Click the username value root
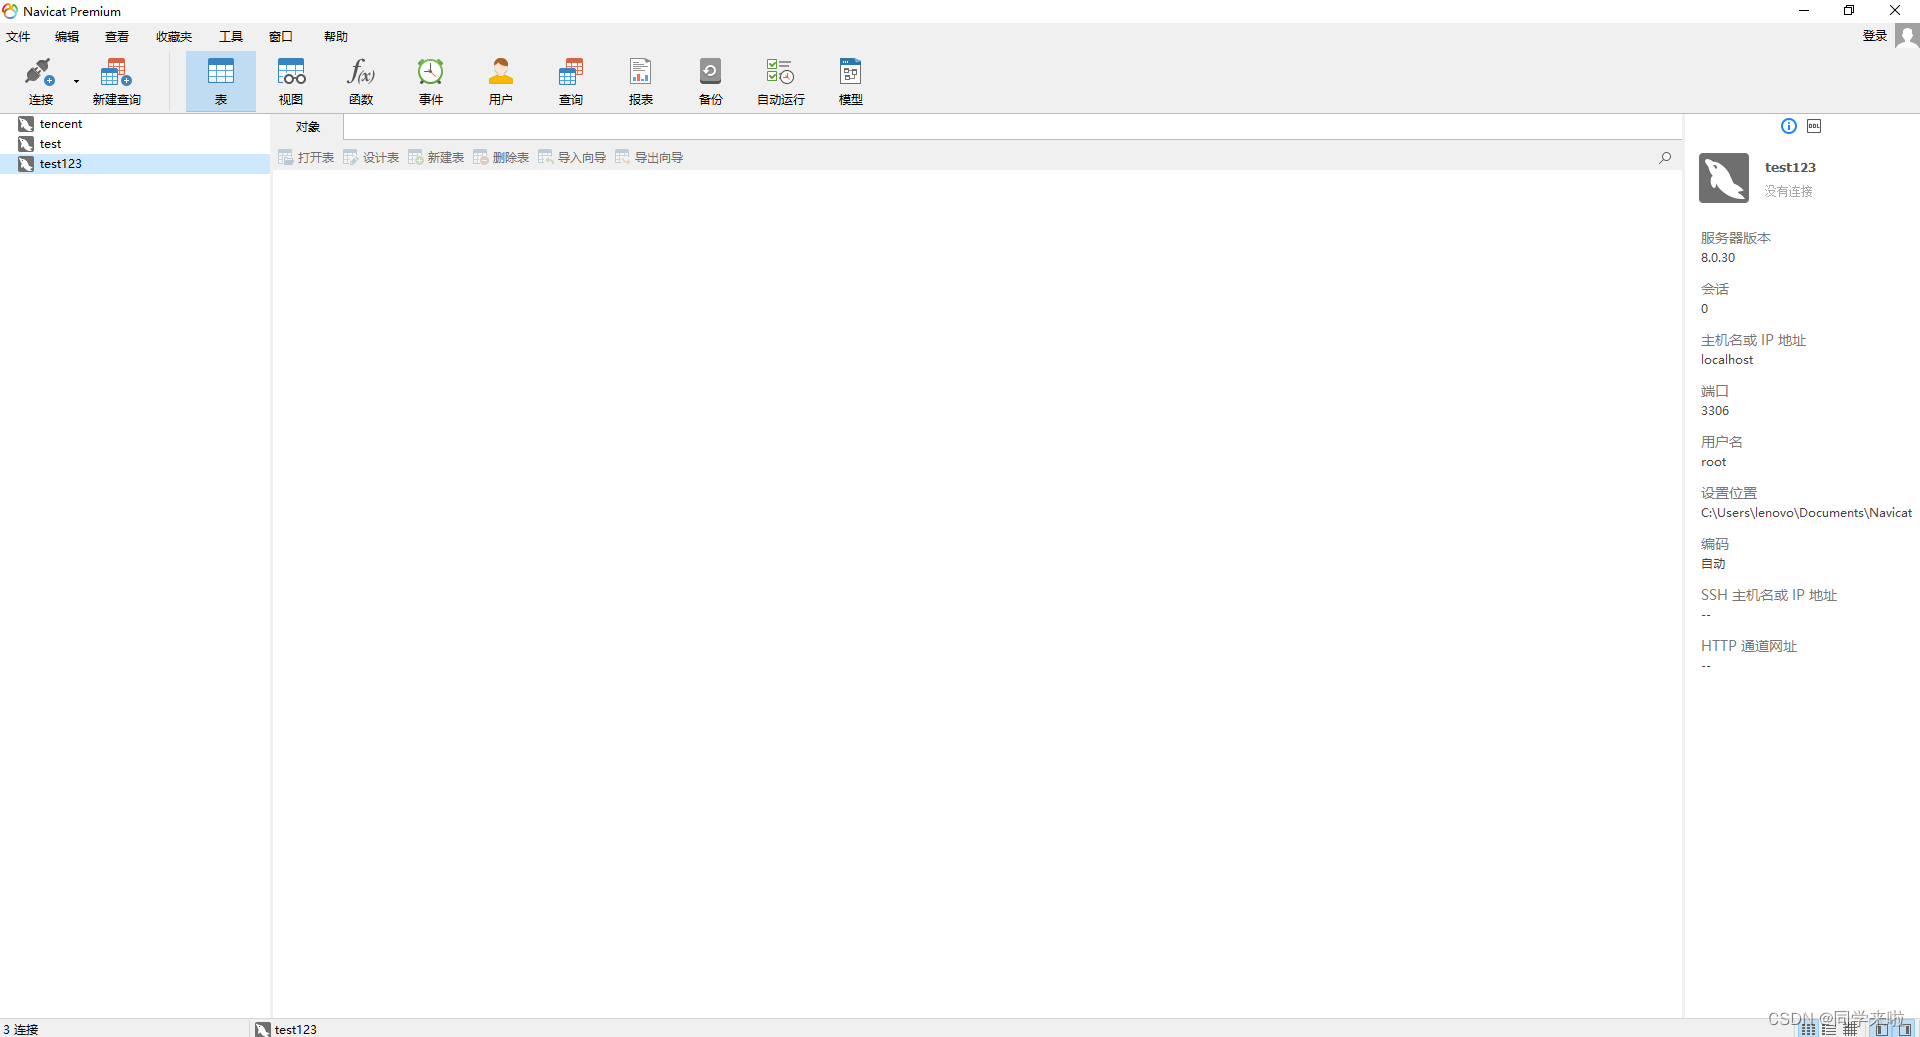This screenshot has width=1920, height=1037. tap(1713, 462)
